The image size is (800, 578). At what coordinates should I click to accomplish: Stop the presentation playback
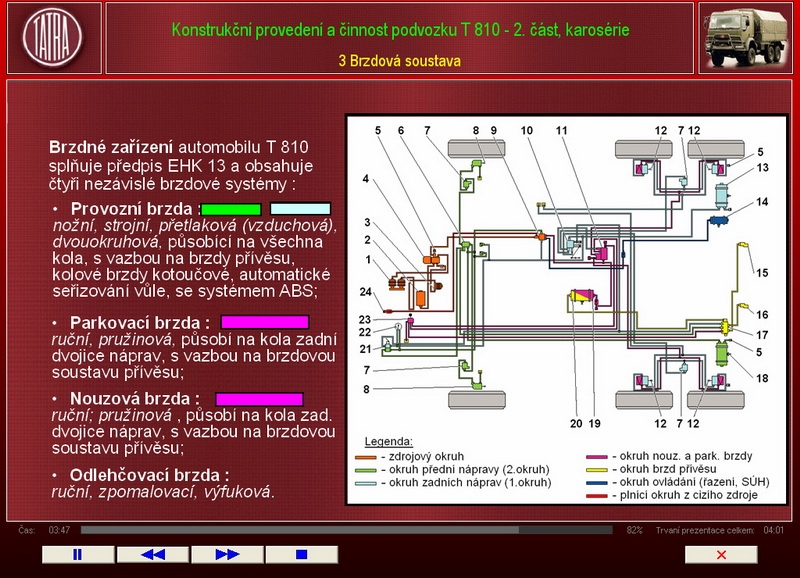[x=302, y=555]
